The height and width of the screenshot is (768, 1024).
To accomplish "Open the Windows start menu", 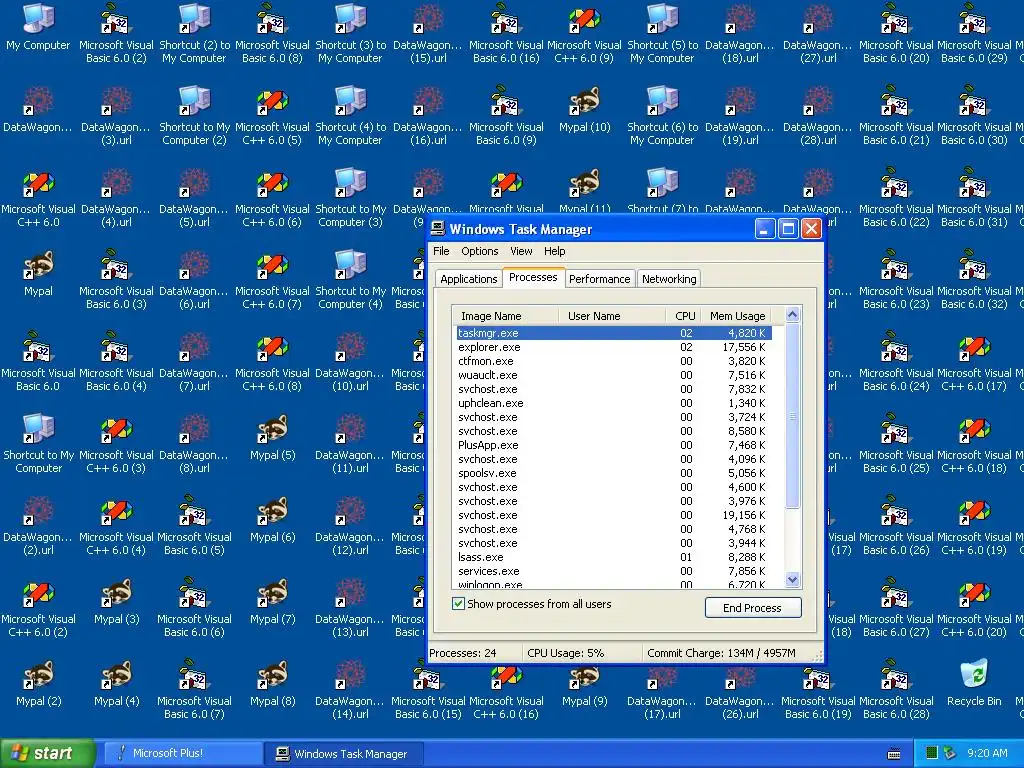I will click(x=48, y=753).
